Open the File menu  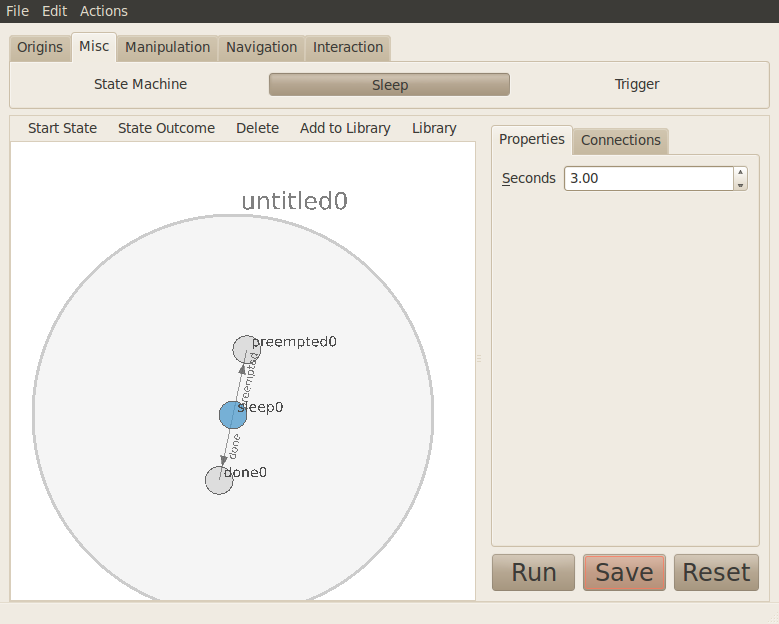(18, 11)
